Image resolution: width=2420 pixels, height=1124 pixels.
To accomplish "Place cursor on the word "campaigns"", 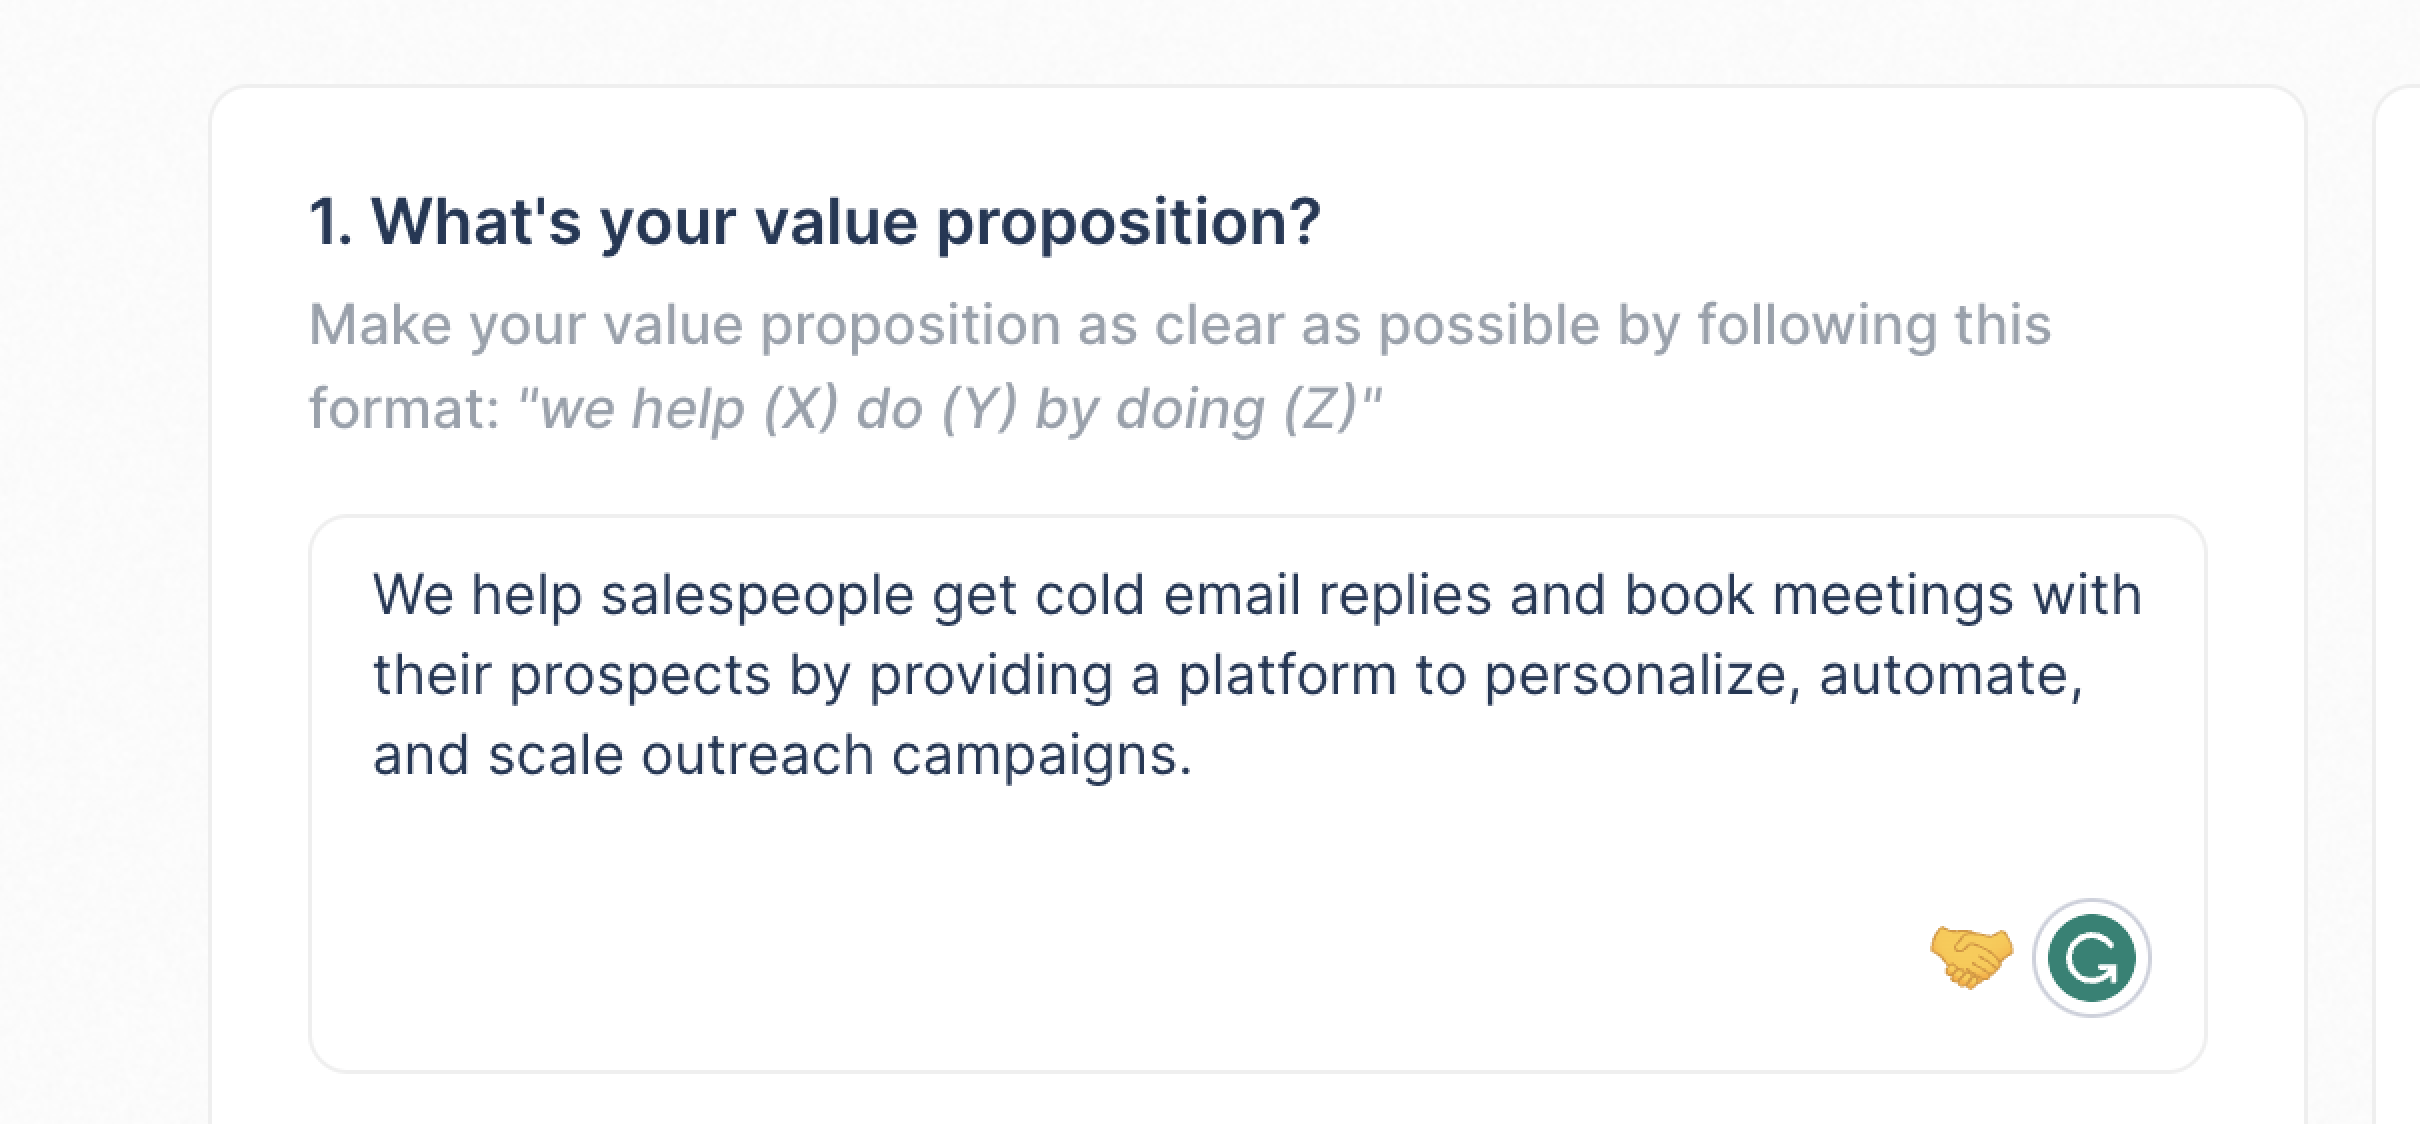I will (1040, 757).
